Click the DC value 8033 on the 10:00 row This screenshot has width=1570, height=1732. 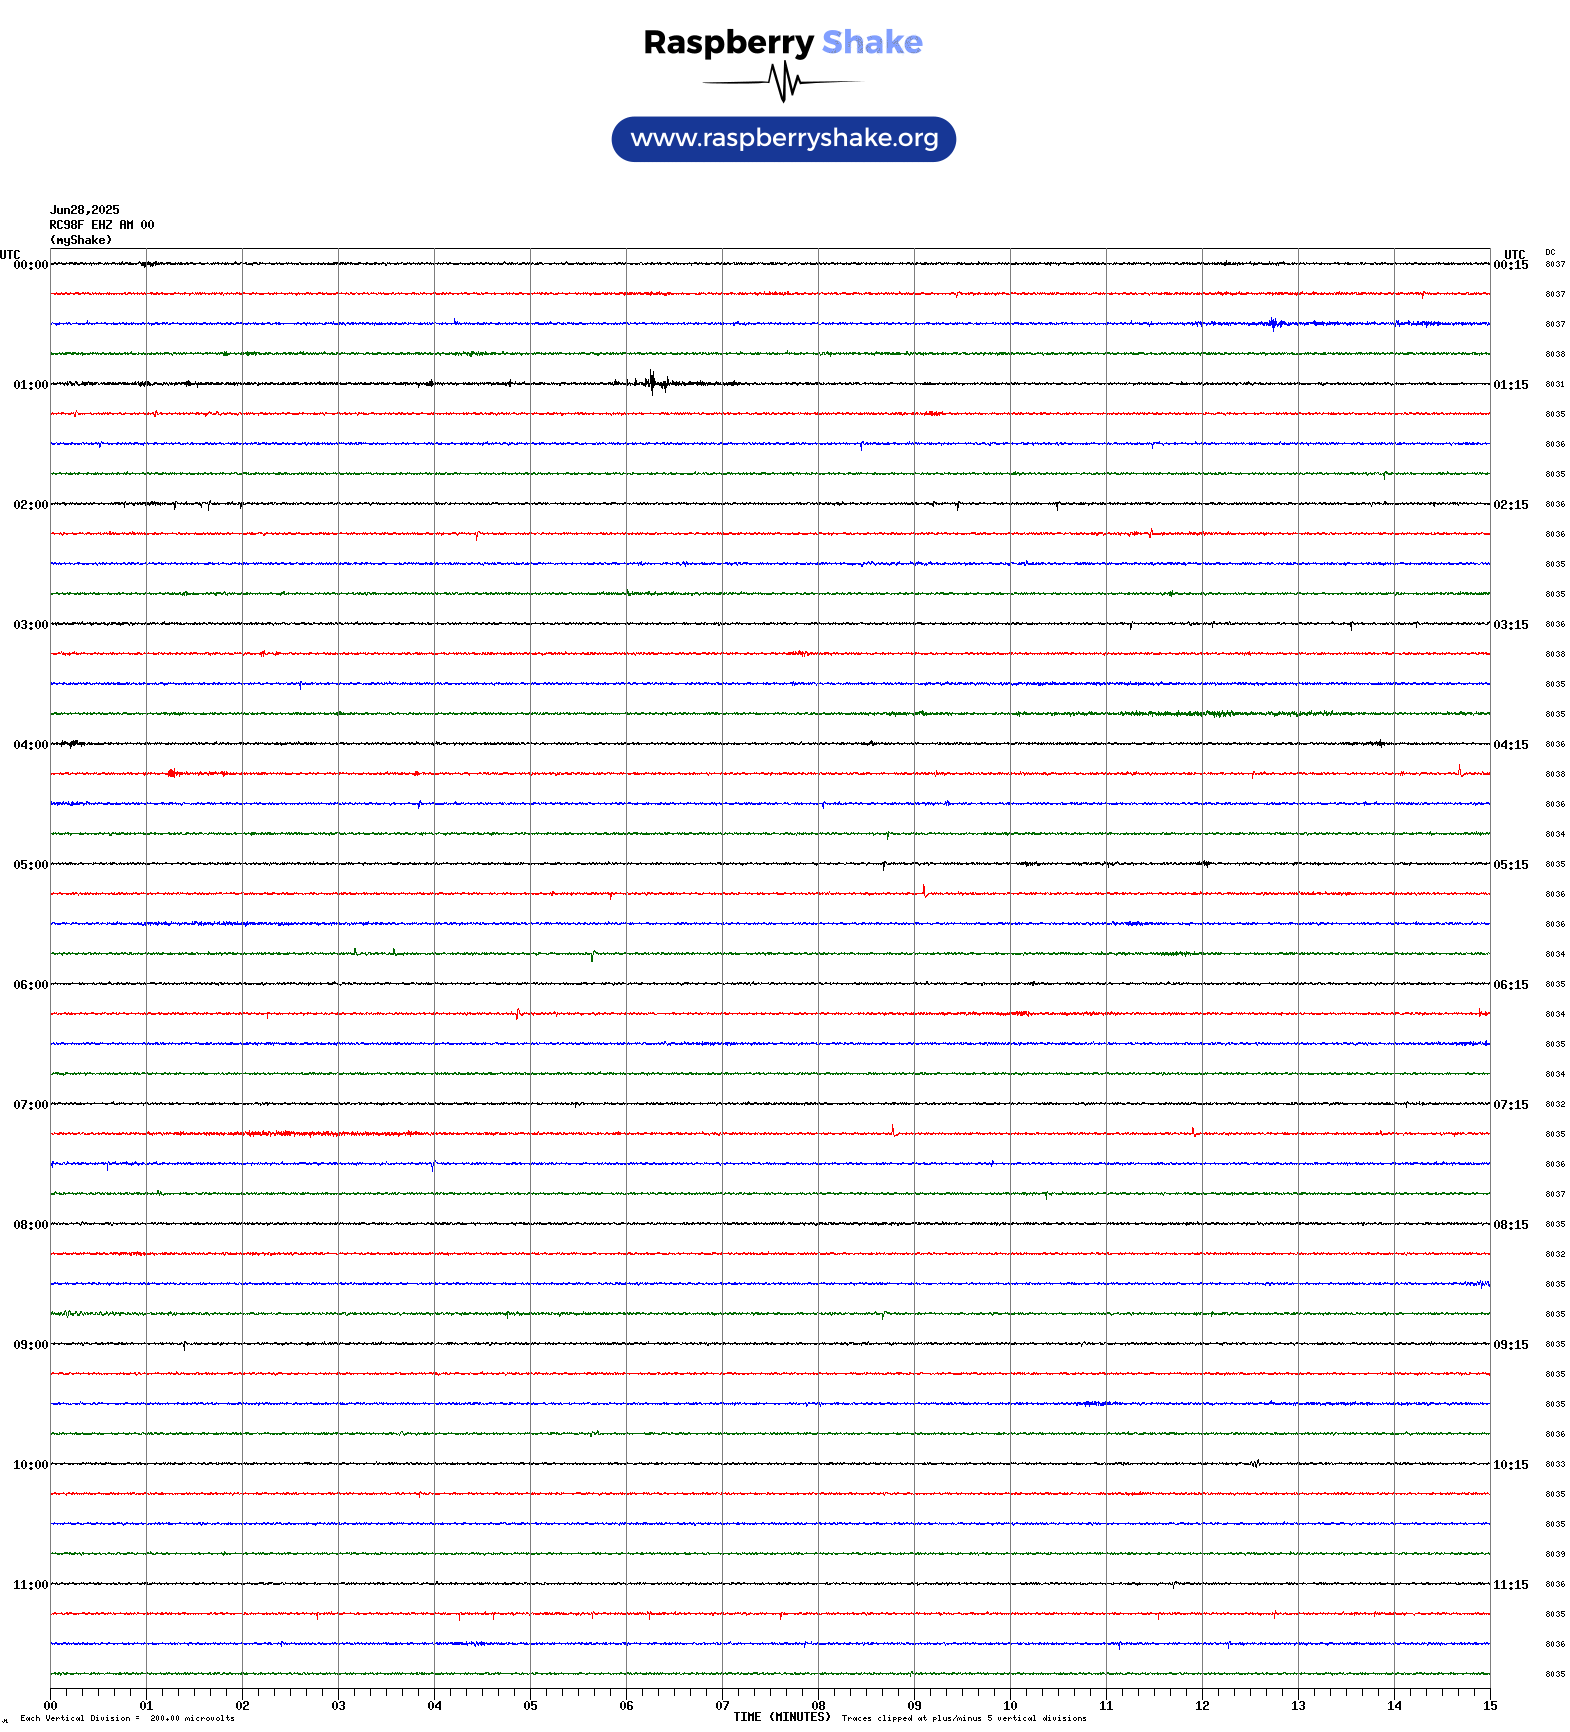coord(1555,1465)
